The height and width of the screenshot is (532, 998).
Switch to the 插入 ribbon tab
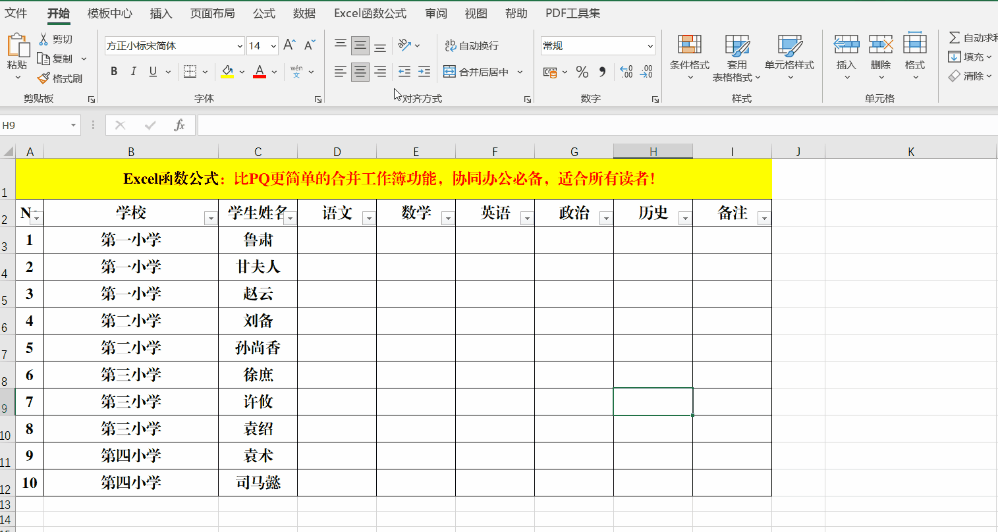point(161,13)
